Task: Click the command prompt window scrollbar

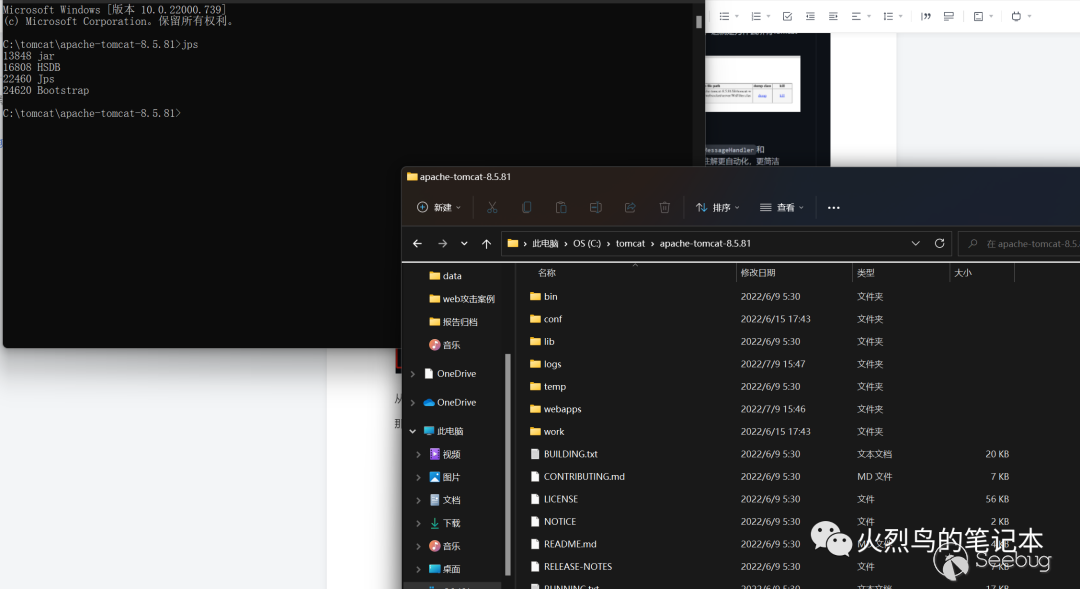Action: (698, 22)
